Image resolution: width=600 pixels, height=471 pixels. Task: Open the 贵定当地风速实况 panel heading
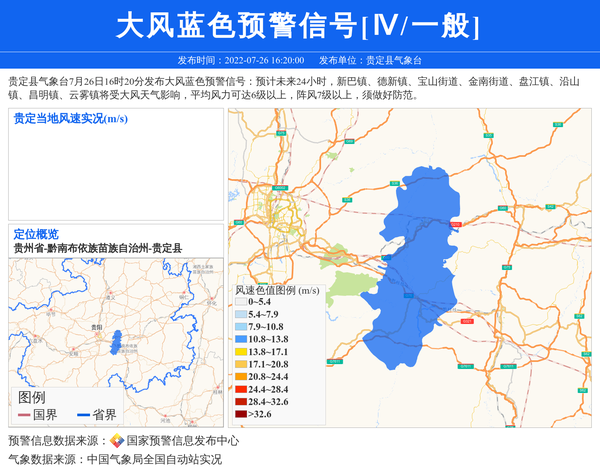(x=70, y=119)
